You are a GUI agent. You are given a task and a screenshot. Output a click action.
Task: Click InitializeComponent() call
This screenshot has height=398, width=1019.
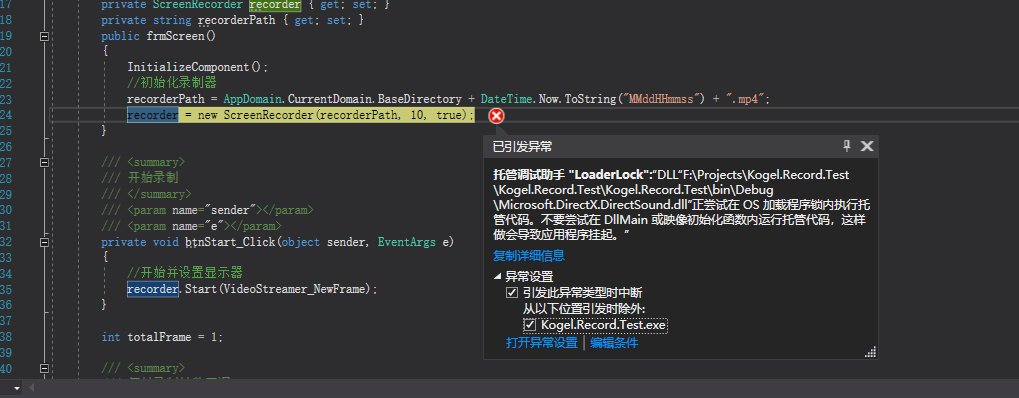(x=198, y=68)
